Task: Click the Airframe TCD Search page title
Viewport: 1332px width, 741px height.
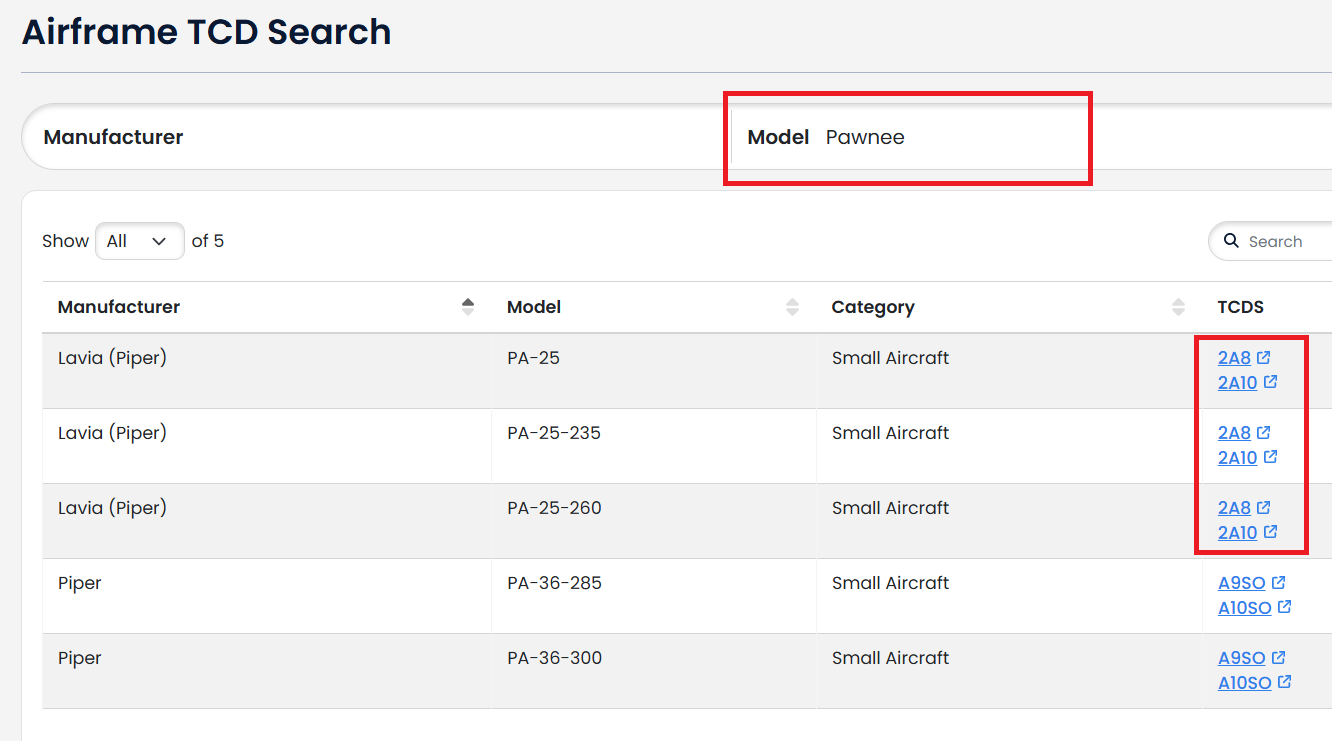Action: [206, 32]
